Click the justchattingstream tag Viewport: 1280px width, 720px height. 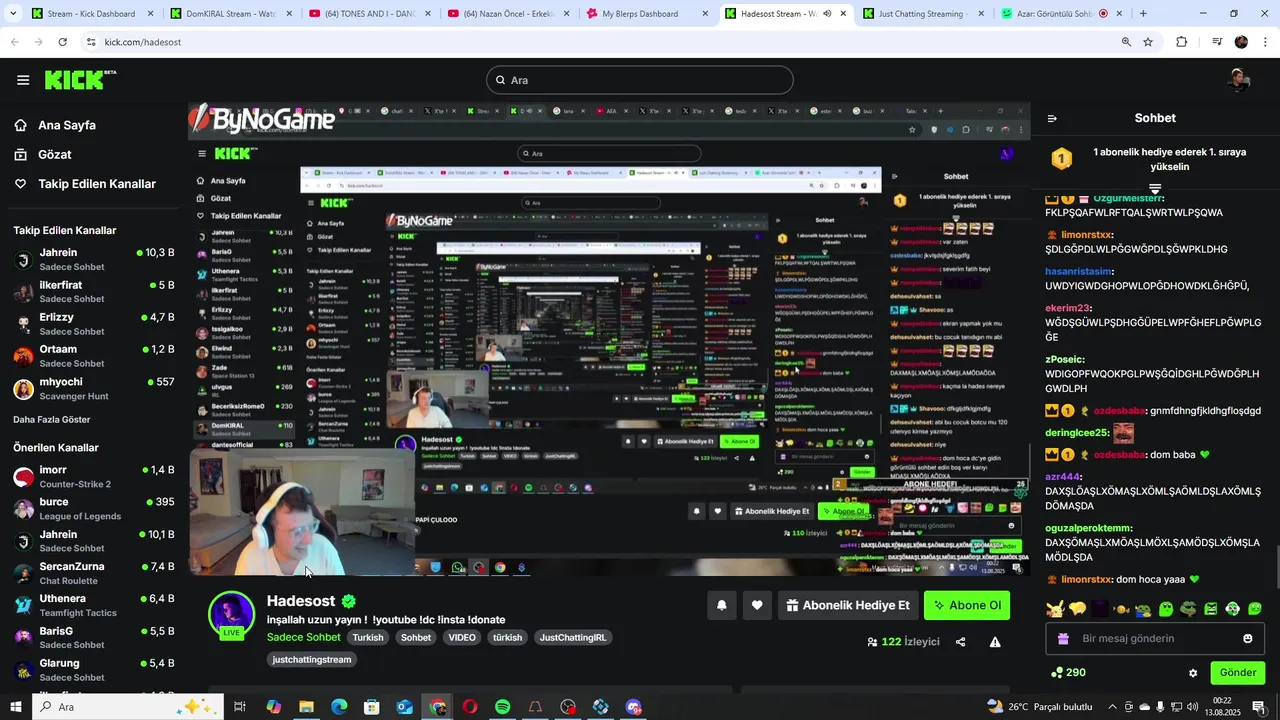tap(312, 659)
